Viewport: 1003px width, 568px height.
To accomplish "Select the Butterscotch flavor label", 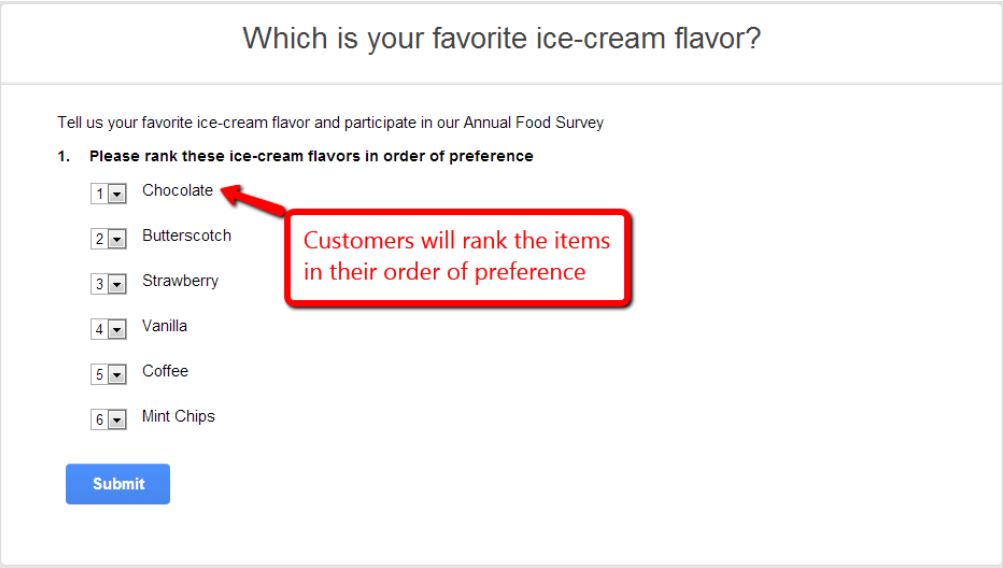I will point(187,235).
